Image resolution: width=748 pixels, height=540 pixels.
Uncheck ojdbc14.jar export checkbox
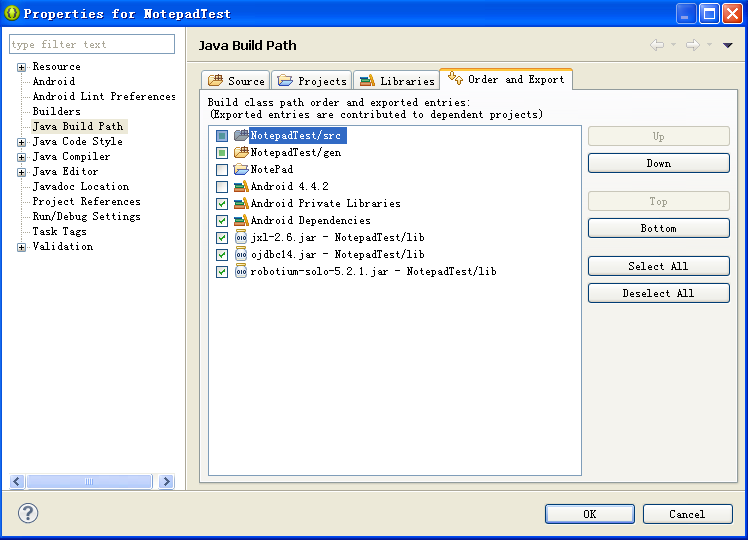(x=222, y=255)
